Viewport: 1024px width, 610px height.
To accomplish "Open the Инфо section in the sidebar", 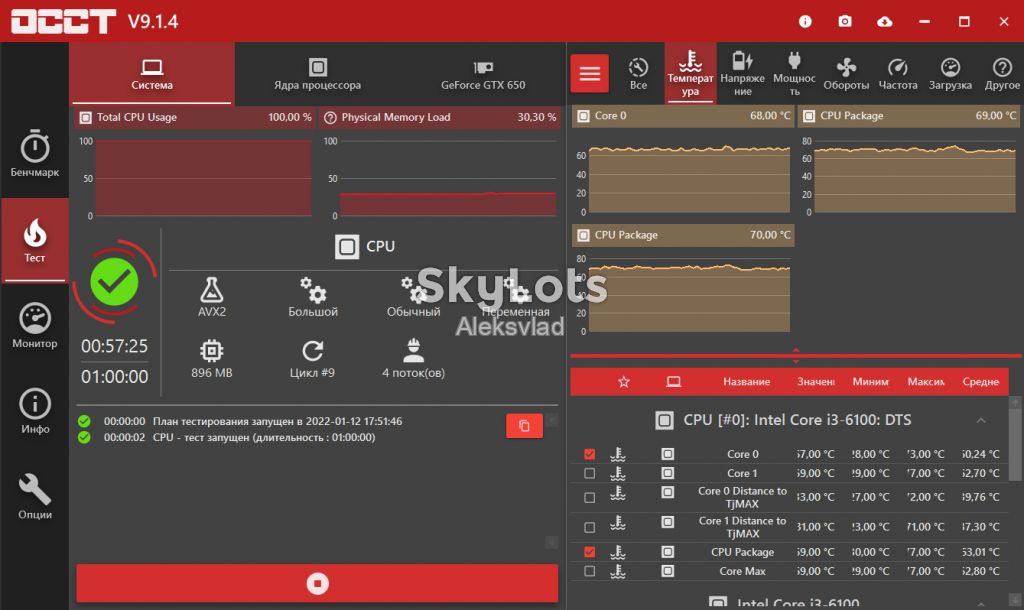I will pos(35,411).
